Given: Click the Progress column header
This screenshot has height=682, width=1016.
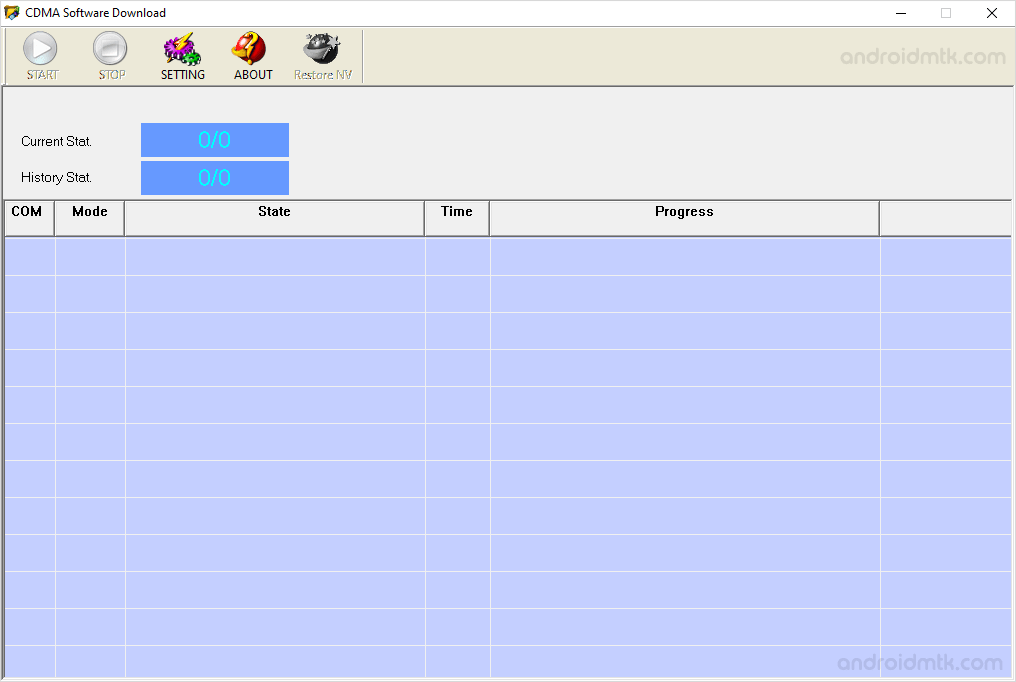Looking at the screenshot, I should [x=684, y=217].
